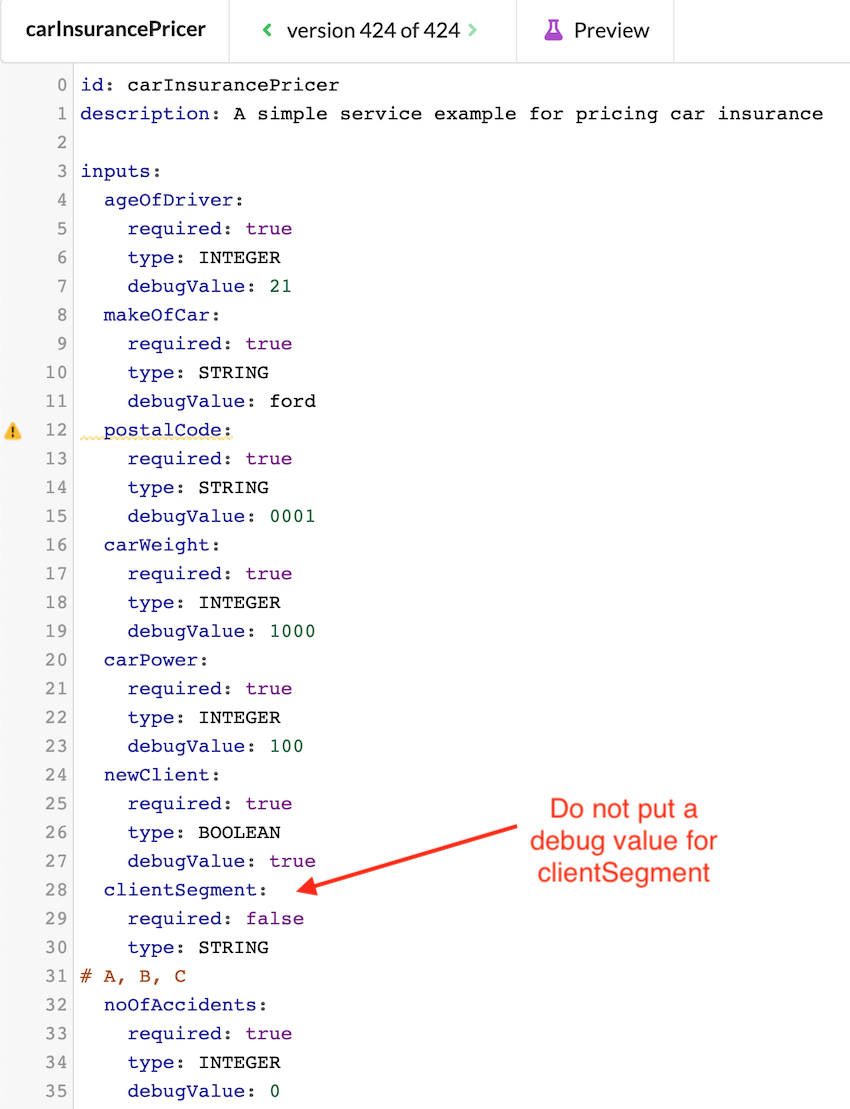Click the warning triangle beside line 12
Viewport: 850px width, 1109px height.
tap(13, 430)
